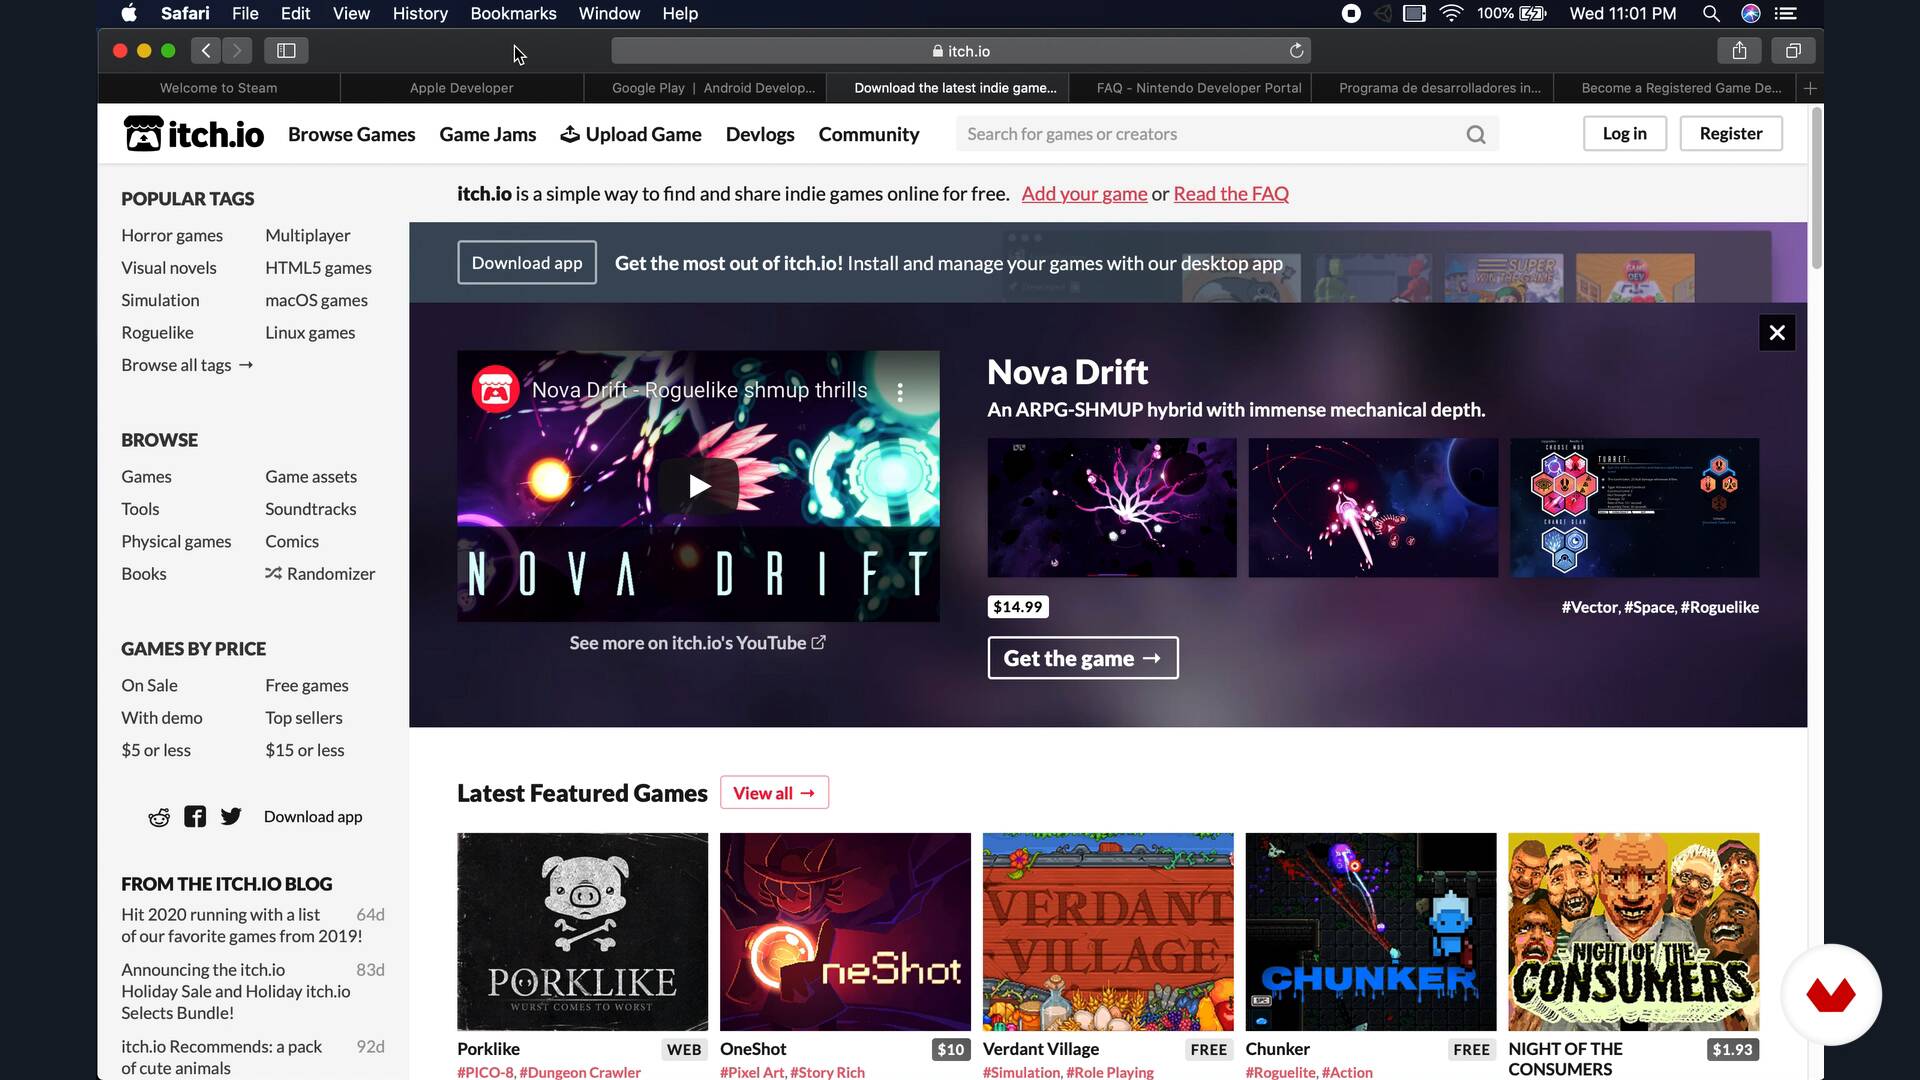This screenshot has height=1080, width=1920.
Task: Open itch.io Twitter page icon
Action: (231, 817)
